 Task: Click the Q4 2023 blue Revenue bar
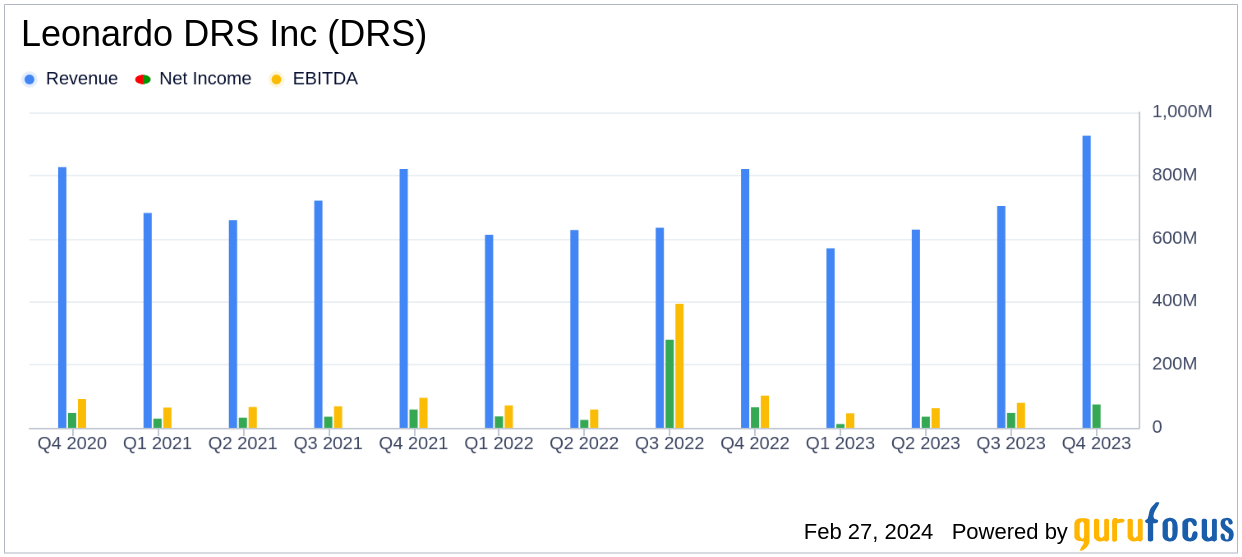(x=1086, y=282)
